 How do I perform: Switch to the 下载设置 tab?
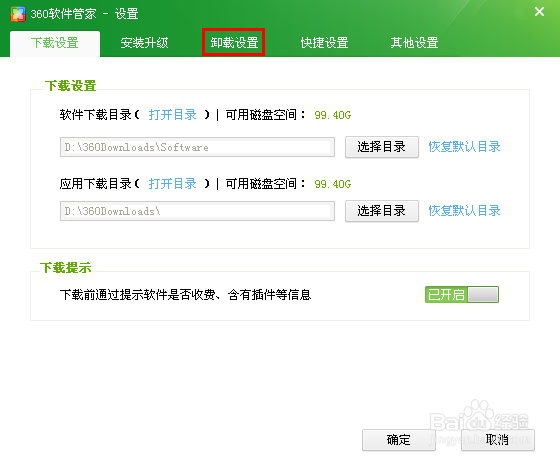point(55,43)
